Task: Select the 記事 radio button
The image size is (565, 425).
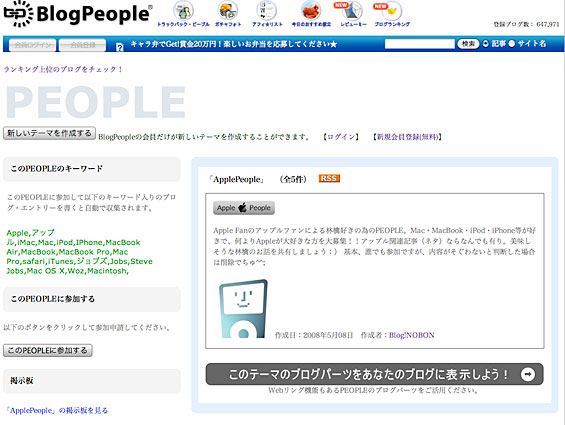Action: tap(486, 44)
